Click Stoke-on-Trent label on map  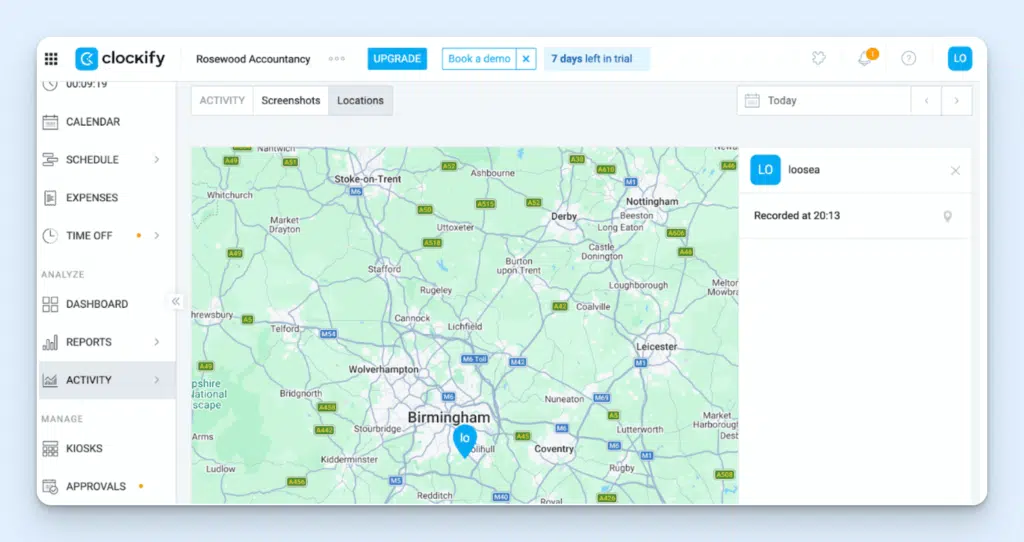(x=368, y=179)
